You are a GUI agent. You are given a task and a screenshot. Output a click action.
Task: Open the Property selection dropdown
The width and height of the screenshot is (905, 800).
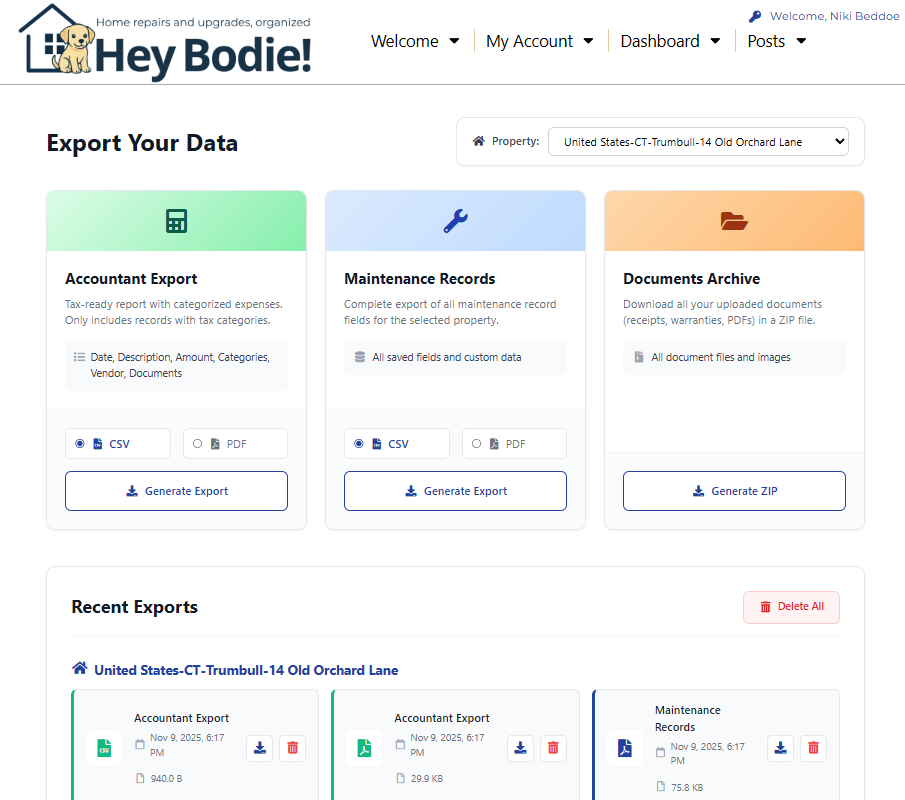(698, 142)
